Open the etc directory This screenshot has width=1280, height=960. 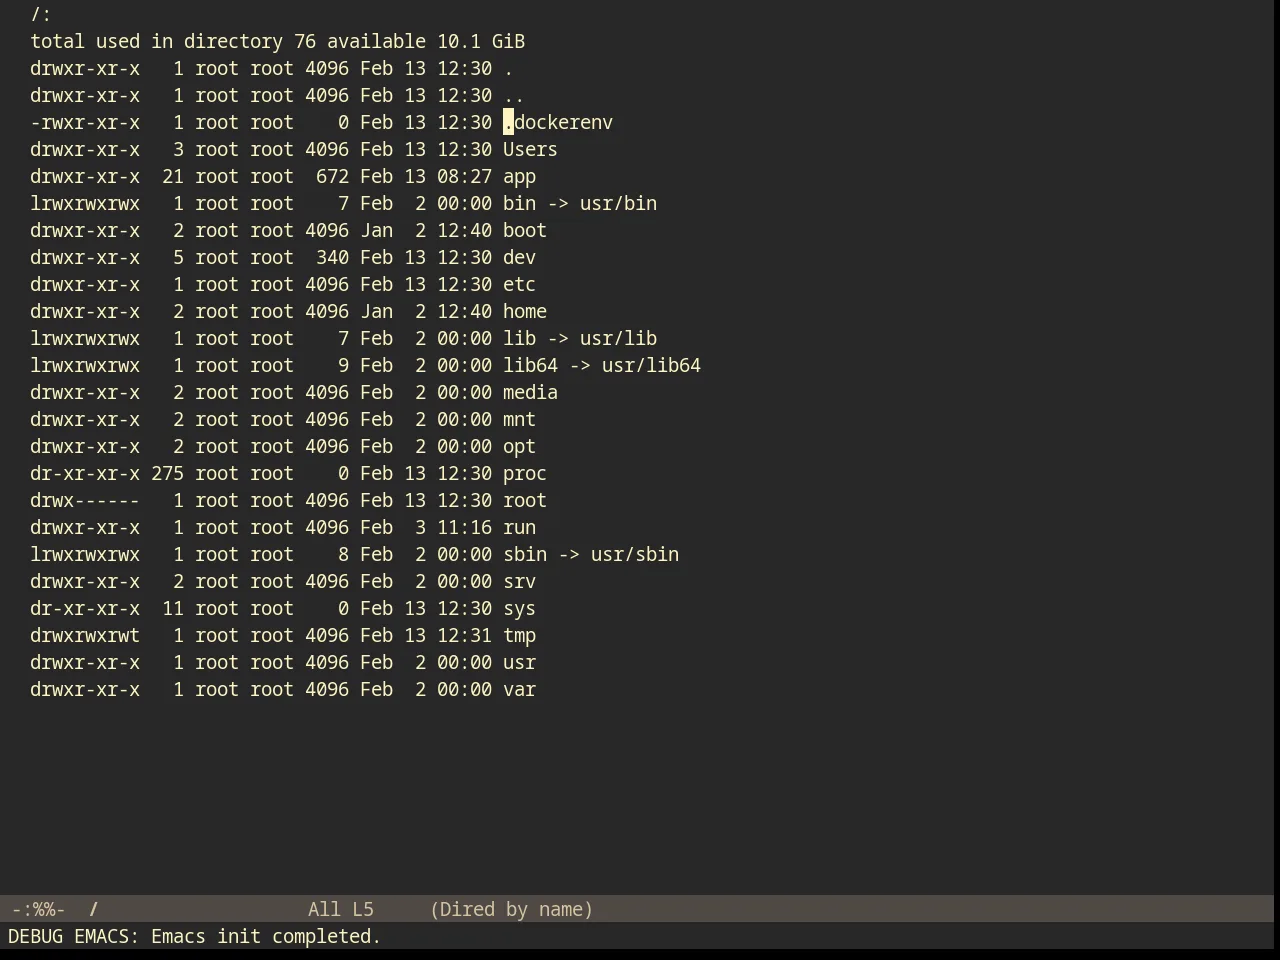coord(519,285)
